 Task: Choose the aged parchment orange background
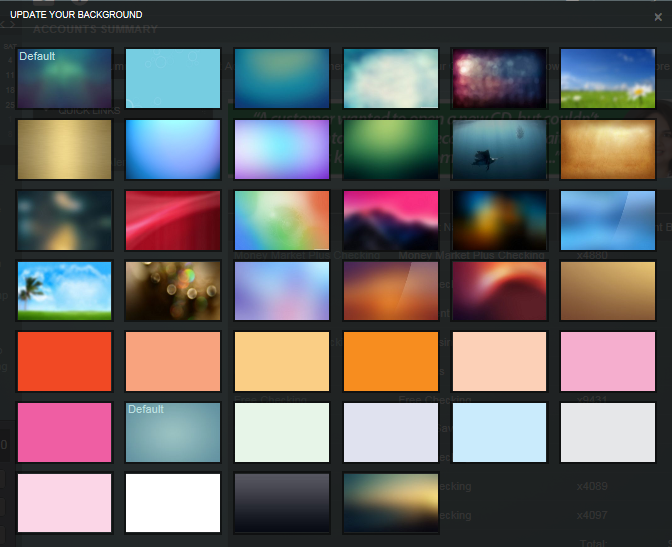coord(608,149)
